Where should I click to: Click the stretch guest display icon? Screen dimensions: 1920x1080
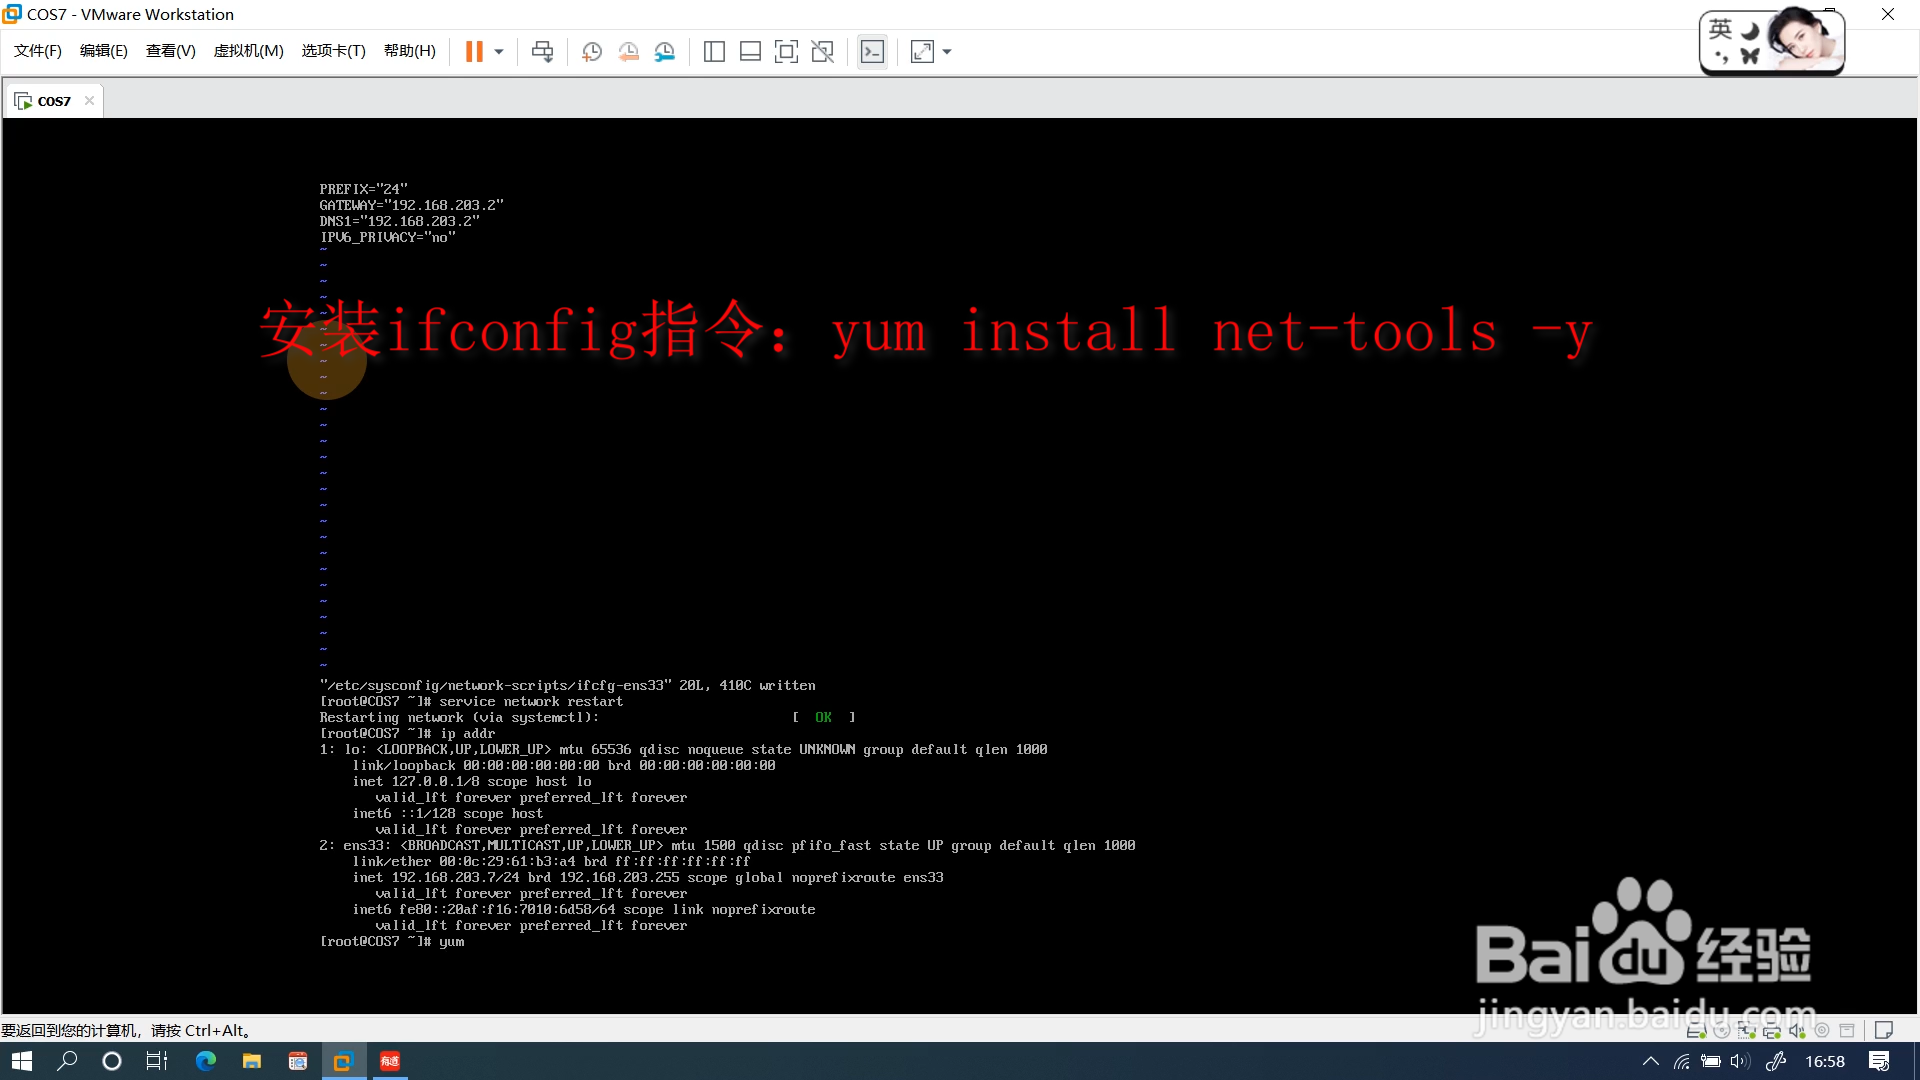922,52
